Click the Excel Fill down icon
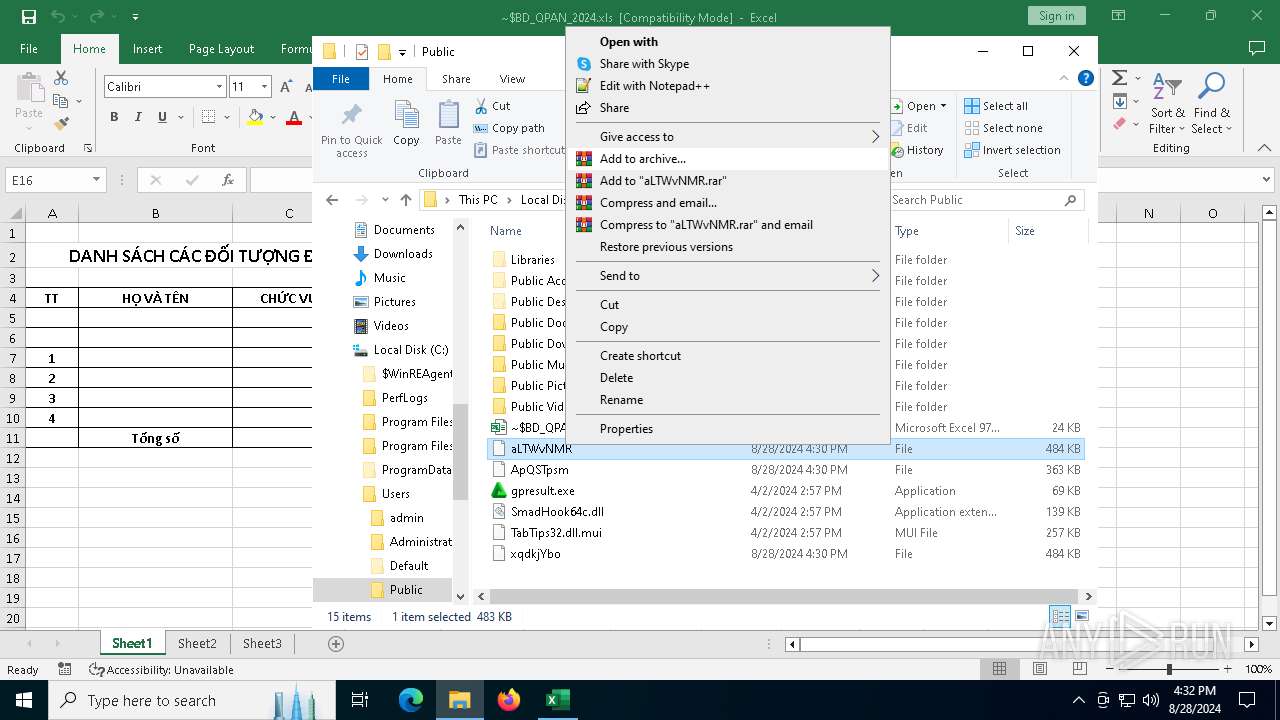This screenshot has width=1280, height=720. [1120, 101]
